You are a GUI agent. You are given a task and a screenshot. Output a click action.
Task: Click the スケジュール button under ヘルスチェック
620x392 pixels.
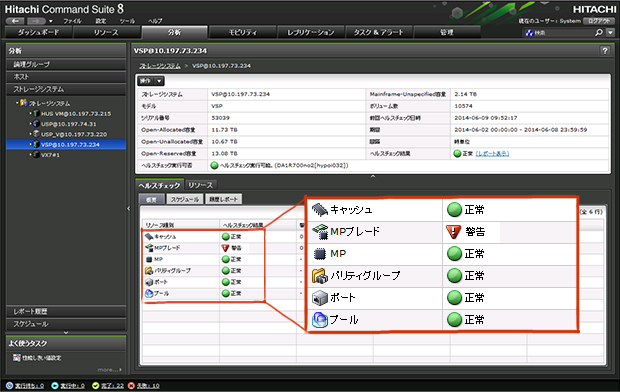tap(185, 199)
